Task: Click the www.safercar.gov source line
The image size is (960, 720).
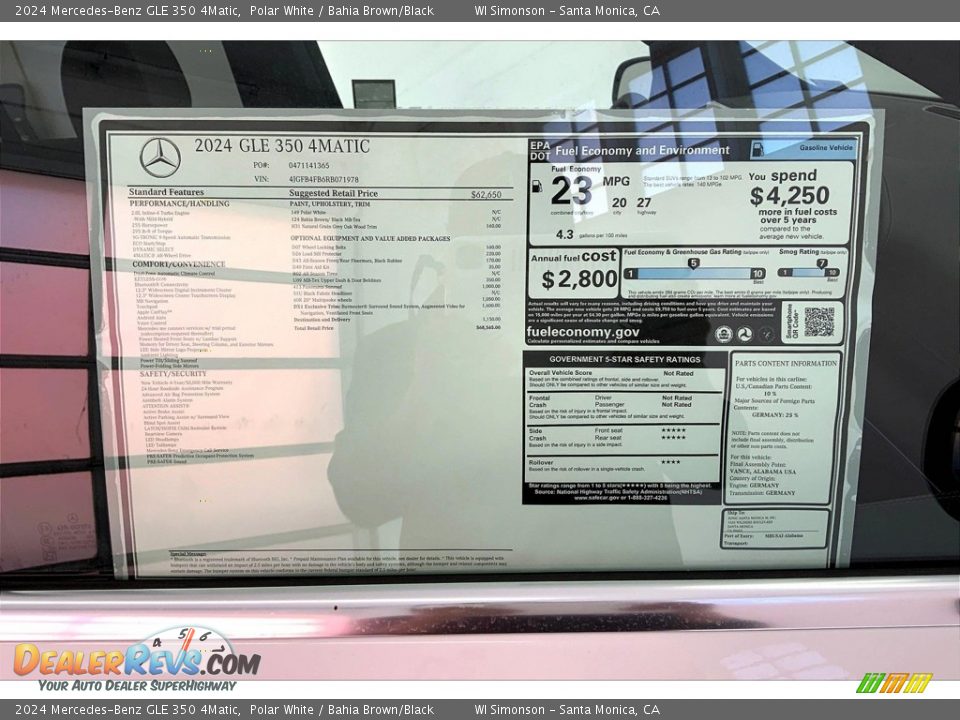Action: pyautogui.click(x=620, y=498)
